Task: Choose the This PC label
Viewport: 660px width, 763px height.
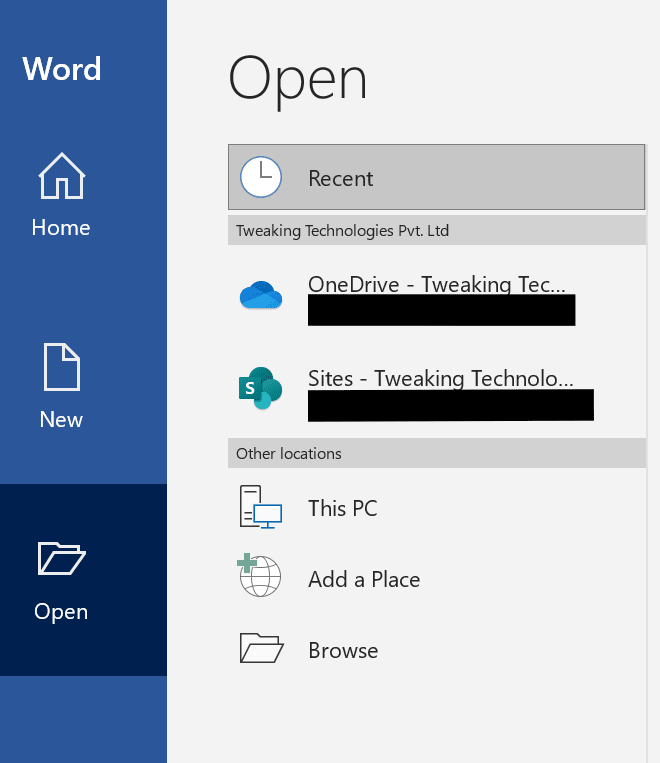Action: [343, 508]
